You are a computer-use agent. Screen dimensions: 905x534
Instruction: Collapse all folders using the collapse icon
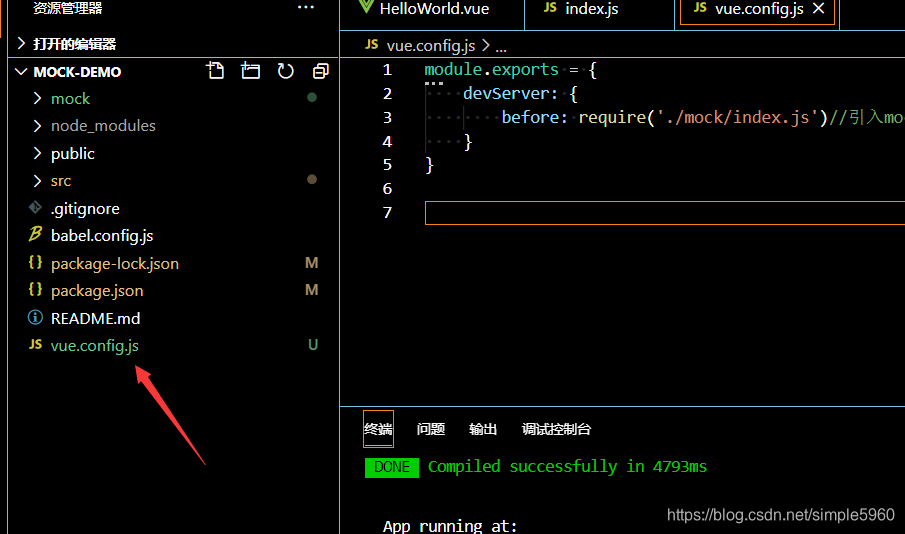pos(320,71)
